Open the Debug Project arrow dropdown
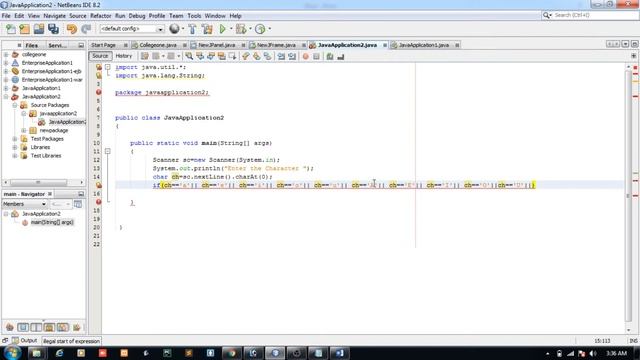Screen dimensions: 640x360 [250, 29]
